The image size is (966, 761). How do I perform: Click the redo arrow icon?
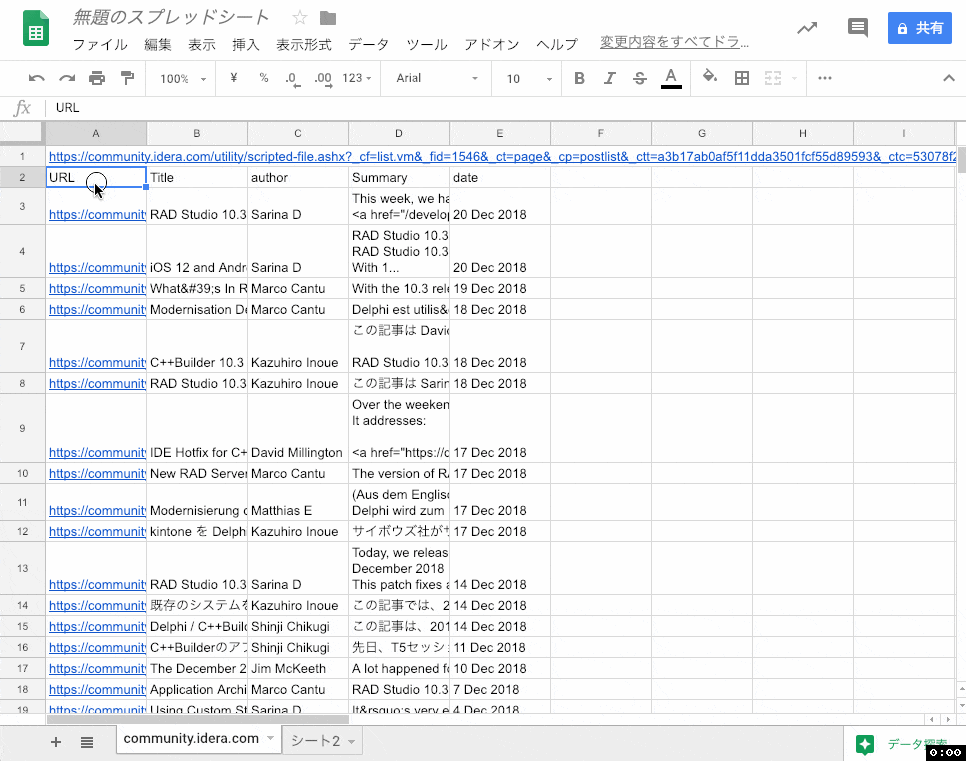67,78
